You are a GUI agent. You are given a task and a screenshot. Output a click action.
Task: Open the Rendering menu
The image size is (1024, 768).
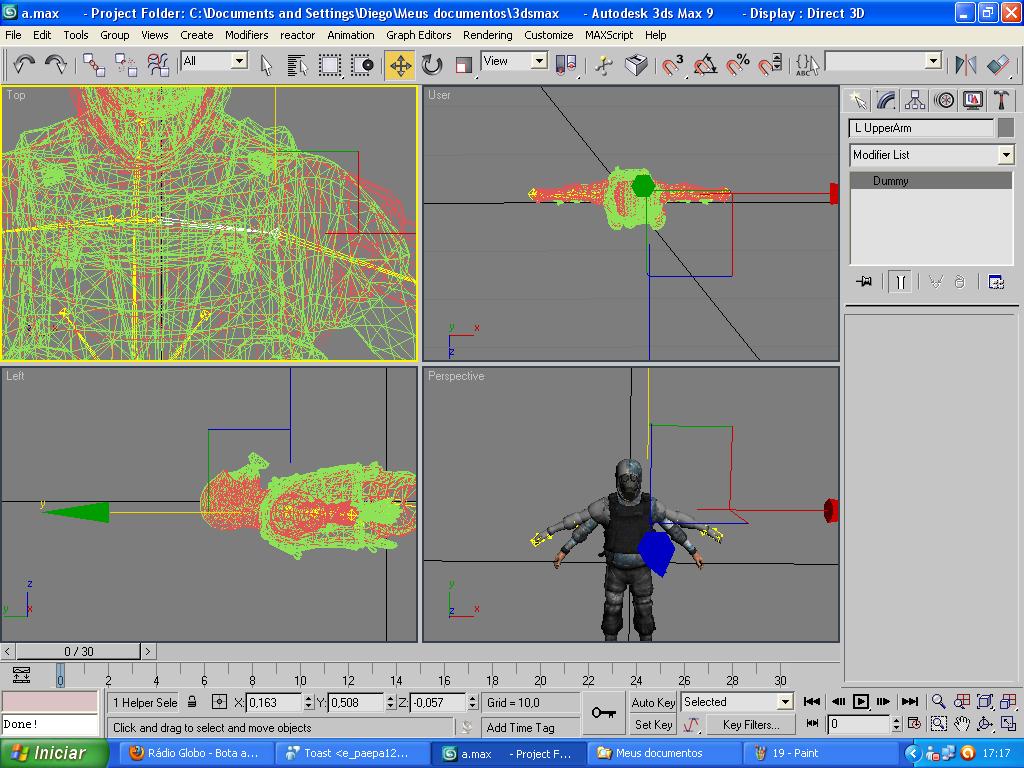point(487,35)
